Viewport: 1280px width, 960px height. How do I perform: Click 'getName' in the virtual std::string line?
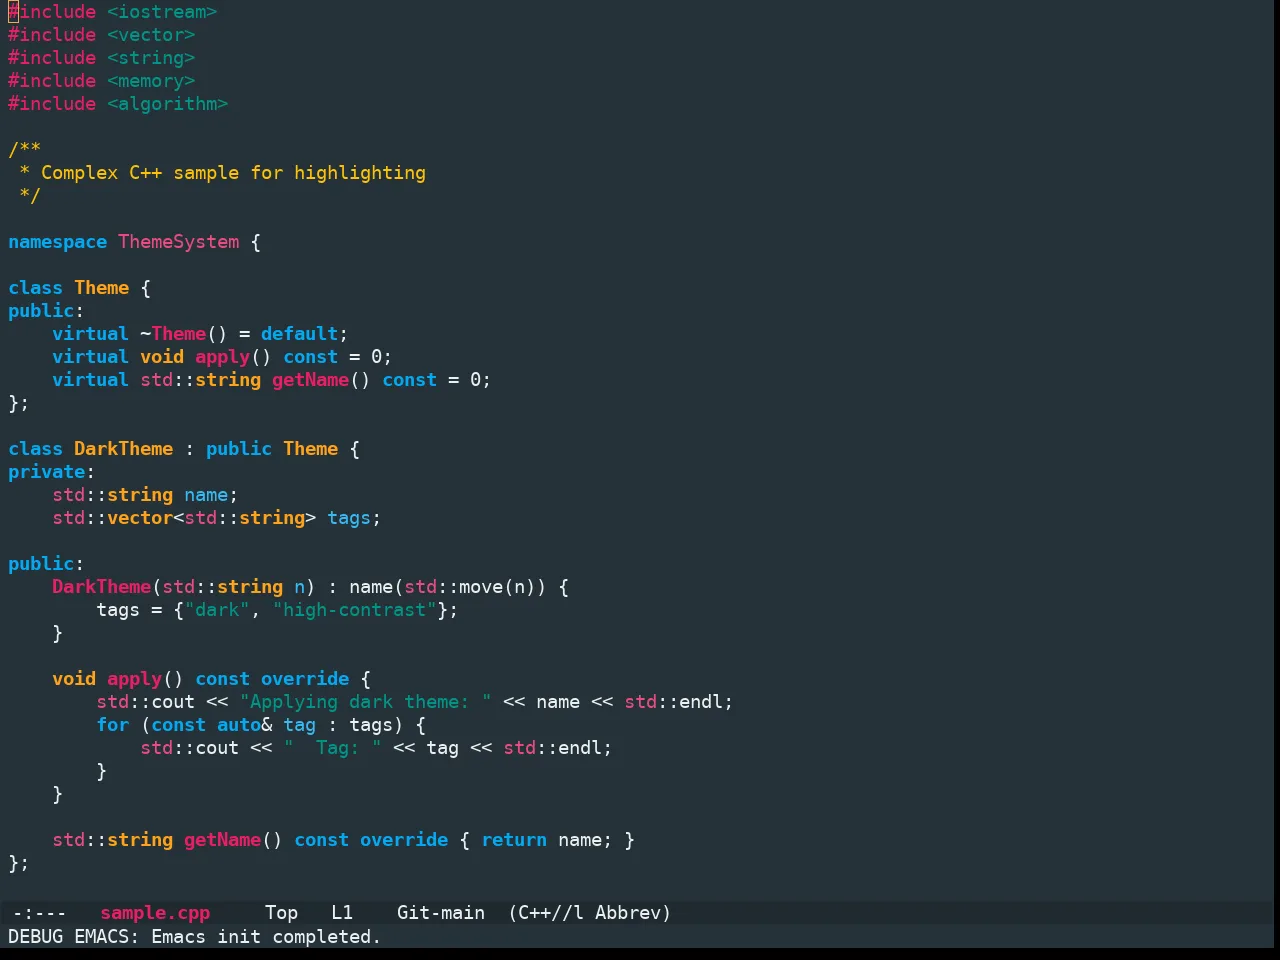pos(311,380)
